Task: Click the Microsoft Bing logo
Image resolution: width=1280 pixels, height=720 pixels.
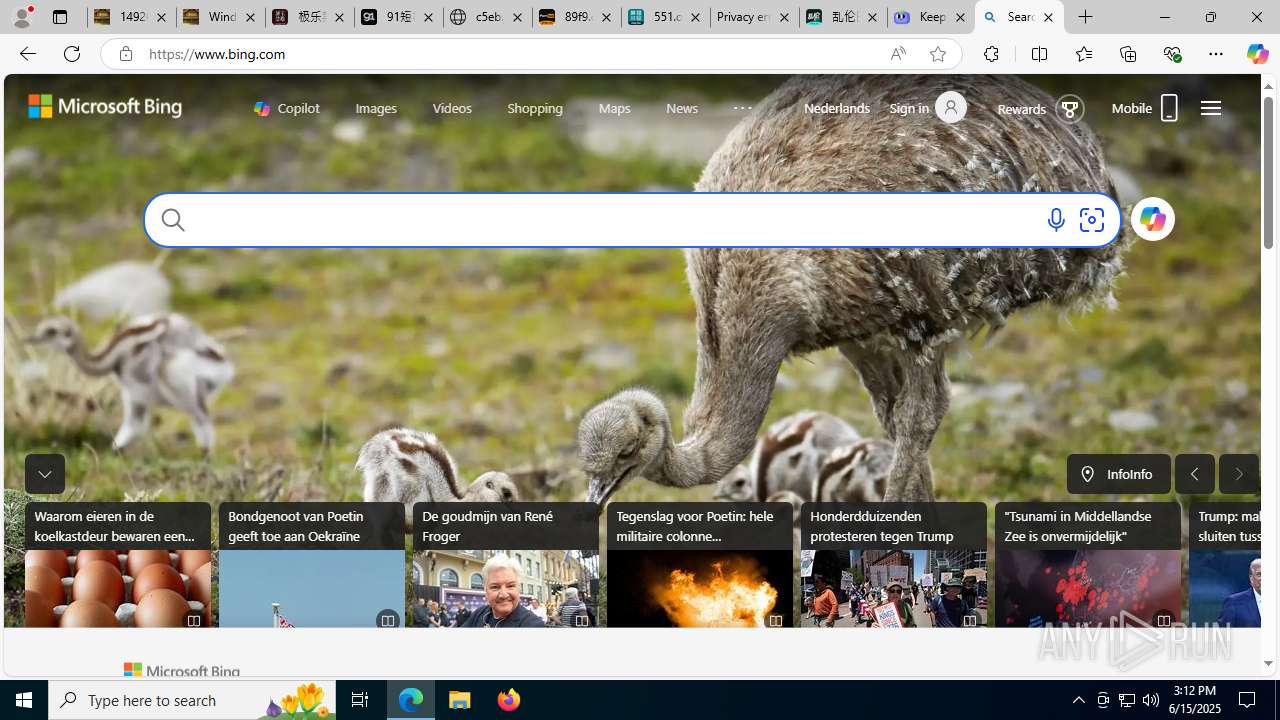Action: click(105, 107)
